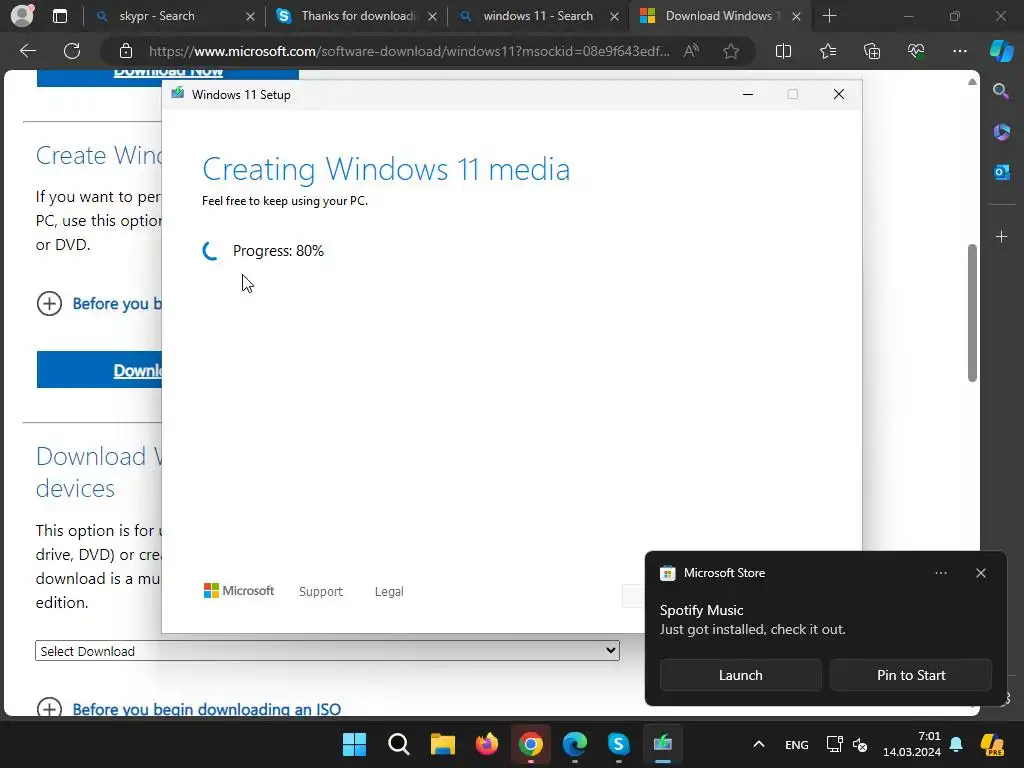The width and height of the screenshot is (1024, 768).
Task: Open tab actions menu icon
Action: click(59, 16)
